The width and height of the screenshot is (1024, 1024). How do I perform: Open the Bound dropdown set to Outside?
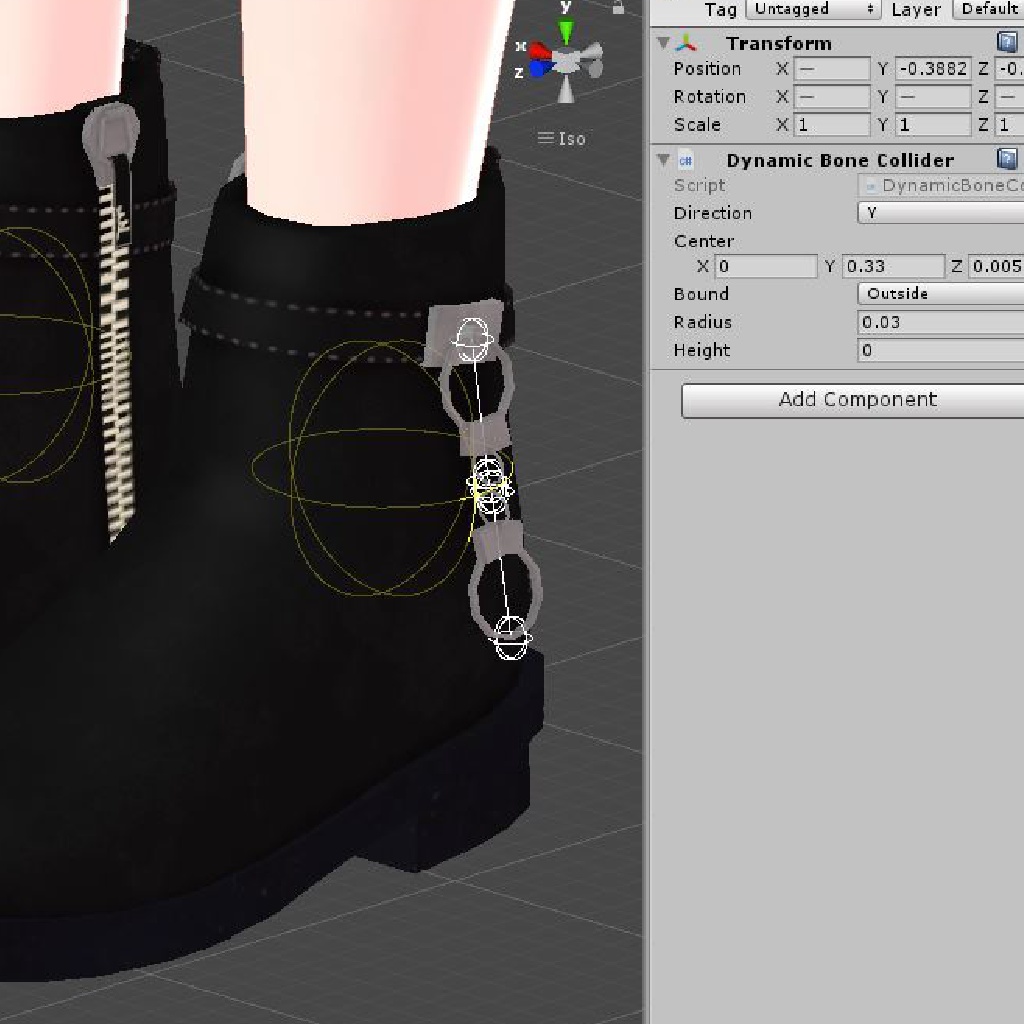940,294
